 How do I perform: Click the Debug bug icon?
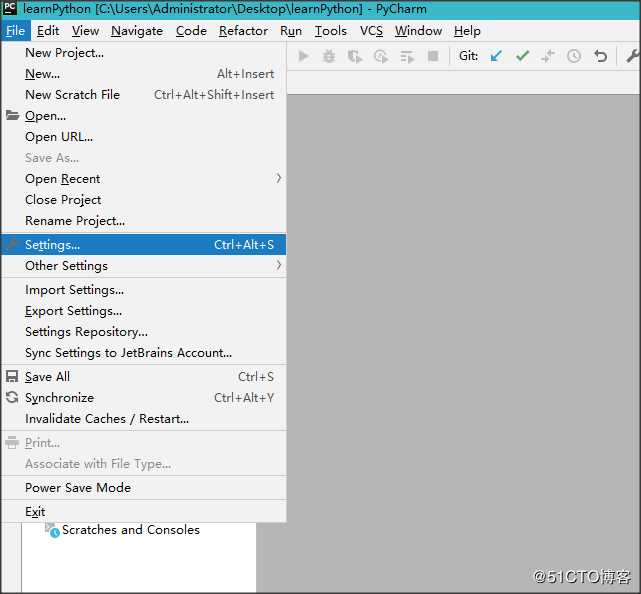click(329, 56)
